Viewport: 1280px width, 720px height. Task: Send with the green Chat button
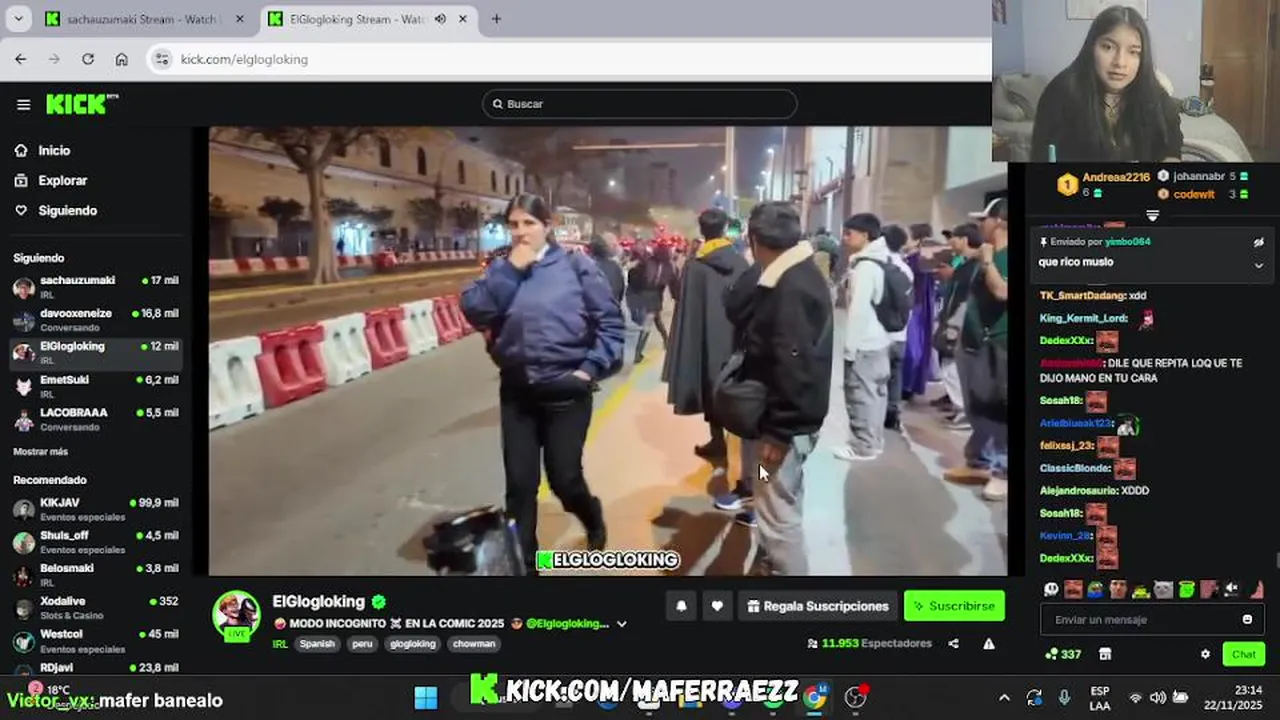1243,654
